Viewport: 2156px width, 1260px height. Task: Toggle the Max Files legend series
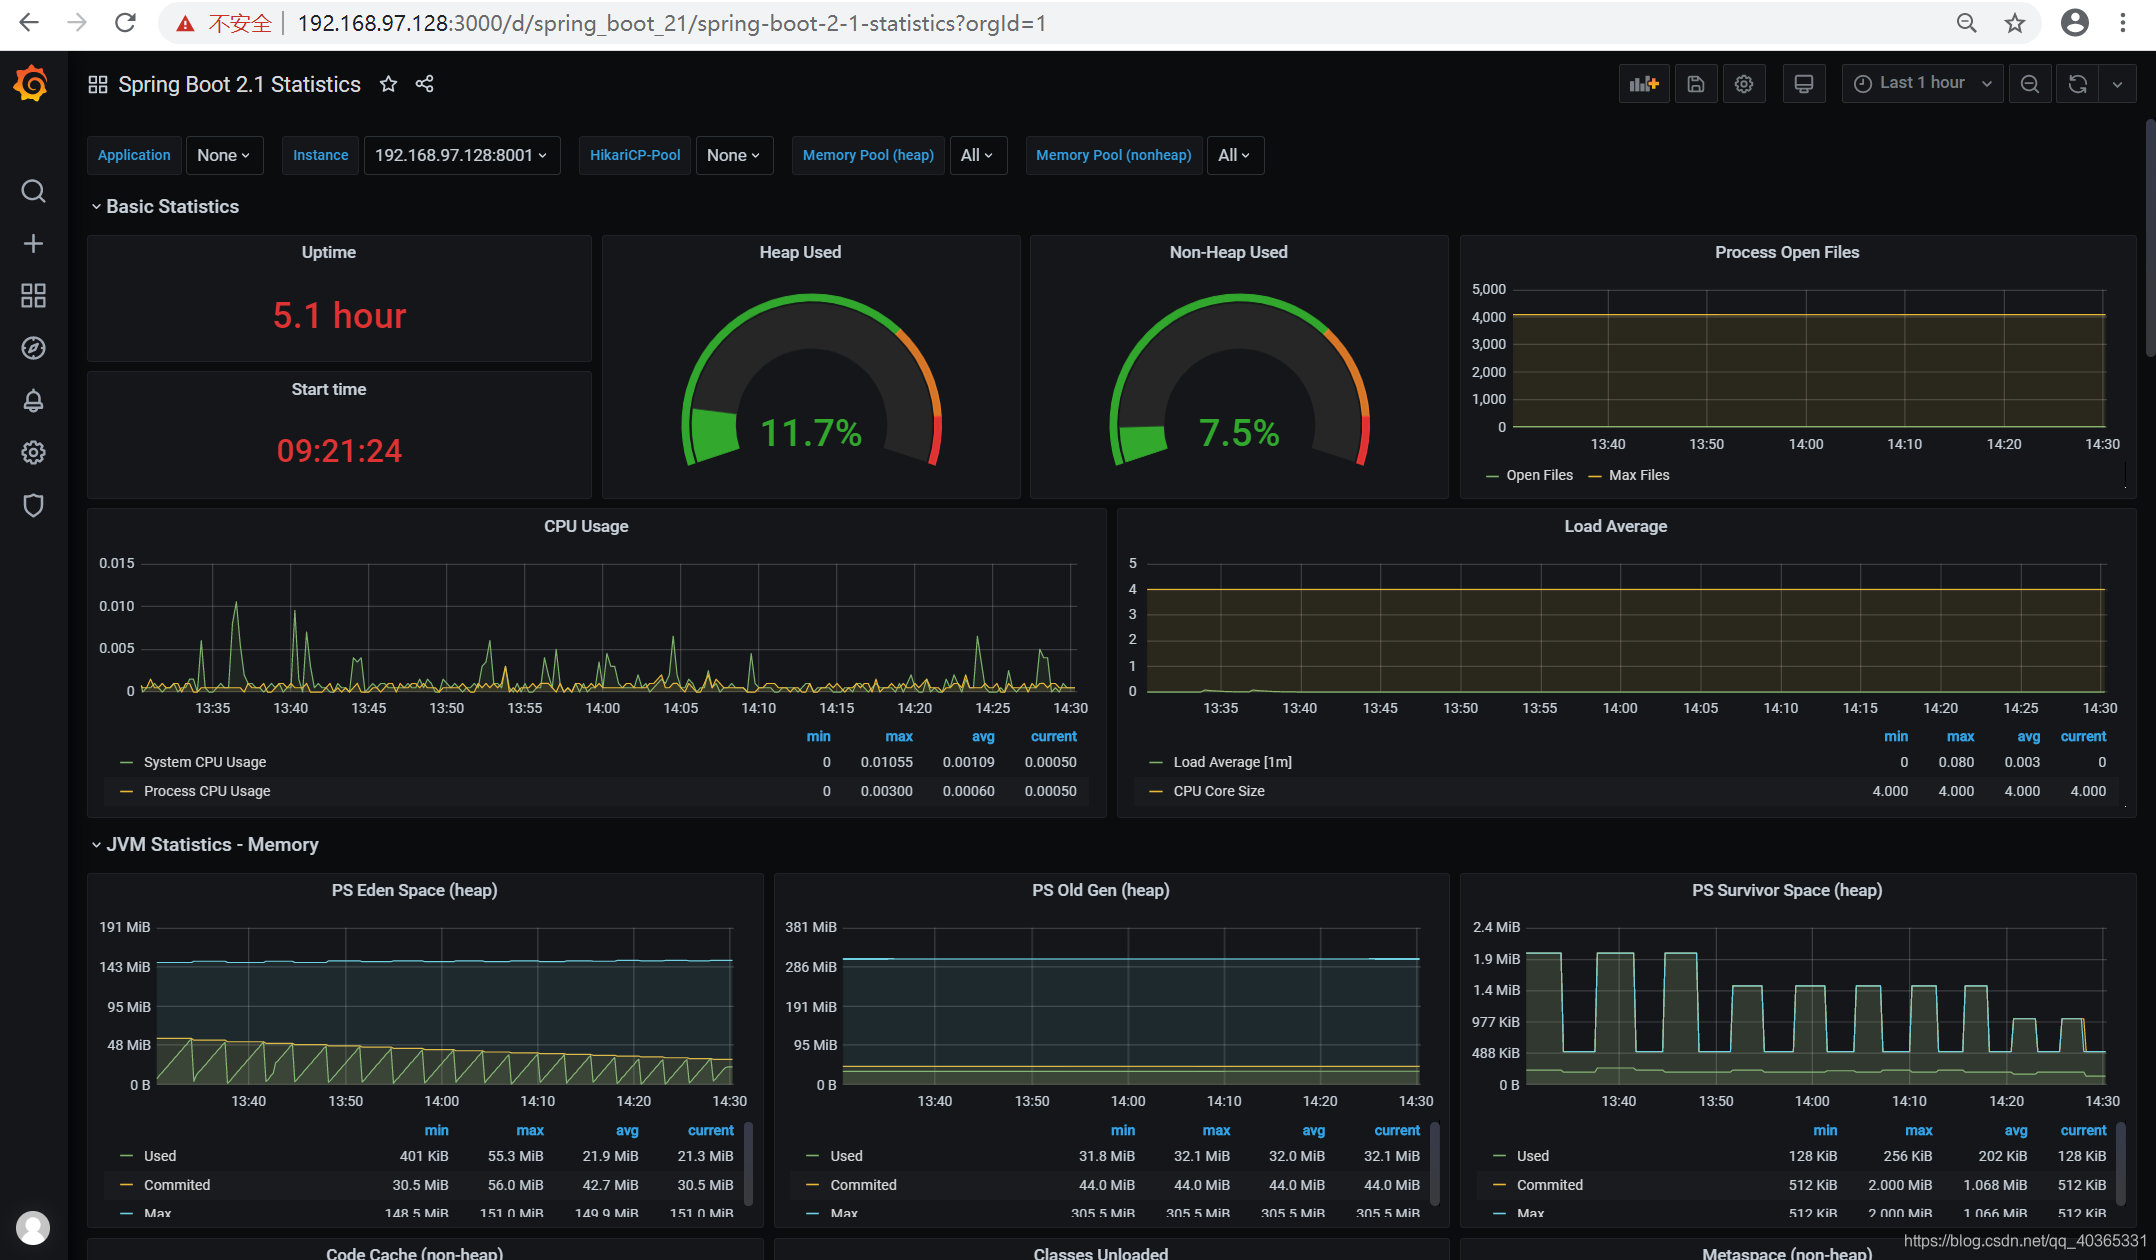coord(1639,476)
